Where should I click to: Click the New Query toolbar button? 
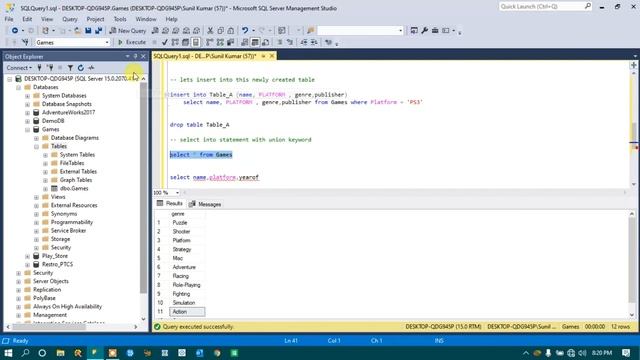[128, 31]
